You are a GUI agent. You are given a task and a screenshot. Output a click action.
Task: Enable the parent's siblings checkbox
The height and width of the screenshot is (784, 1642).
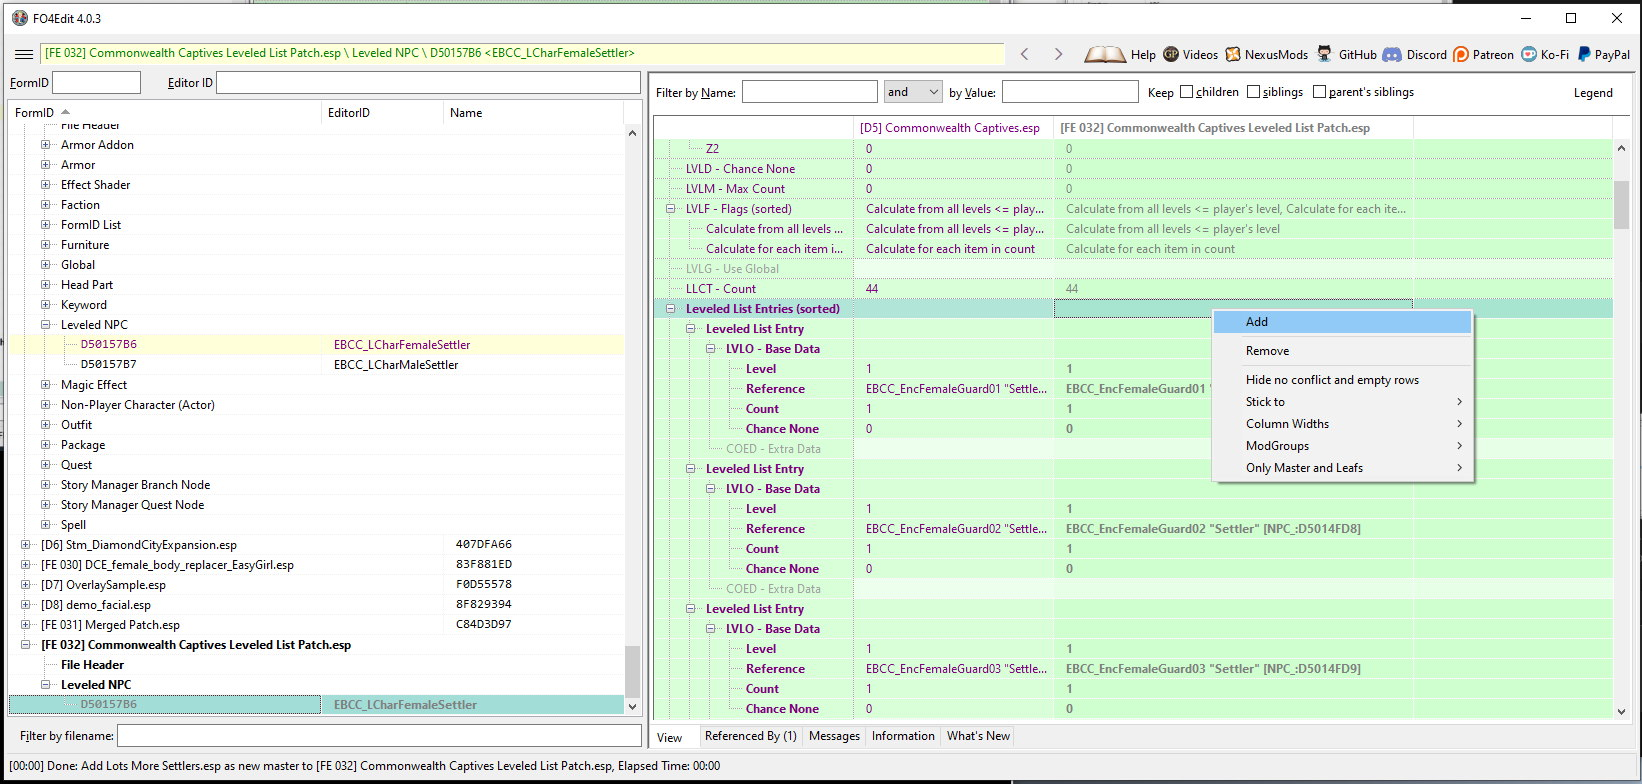[x=1319, y=92]
